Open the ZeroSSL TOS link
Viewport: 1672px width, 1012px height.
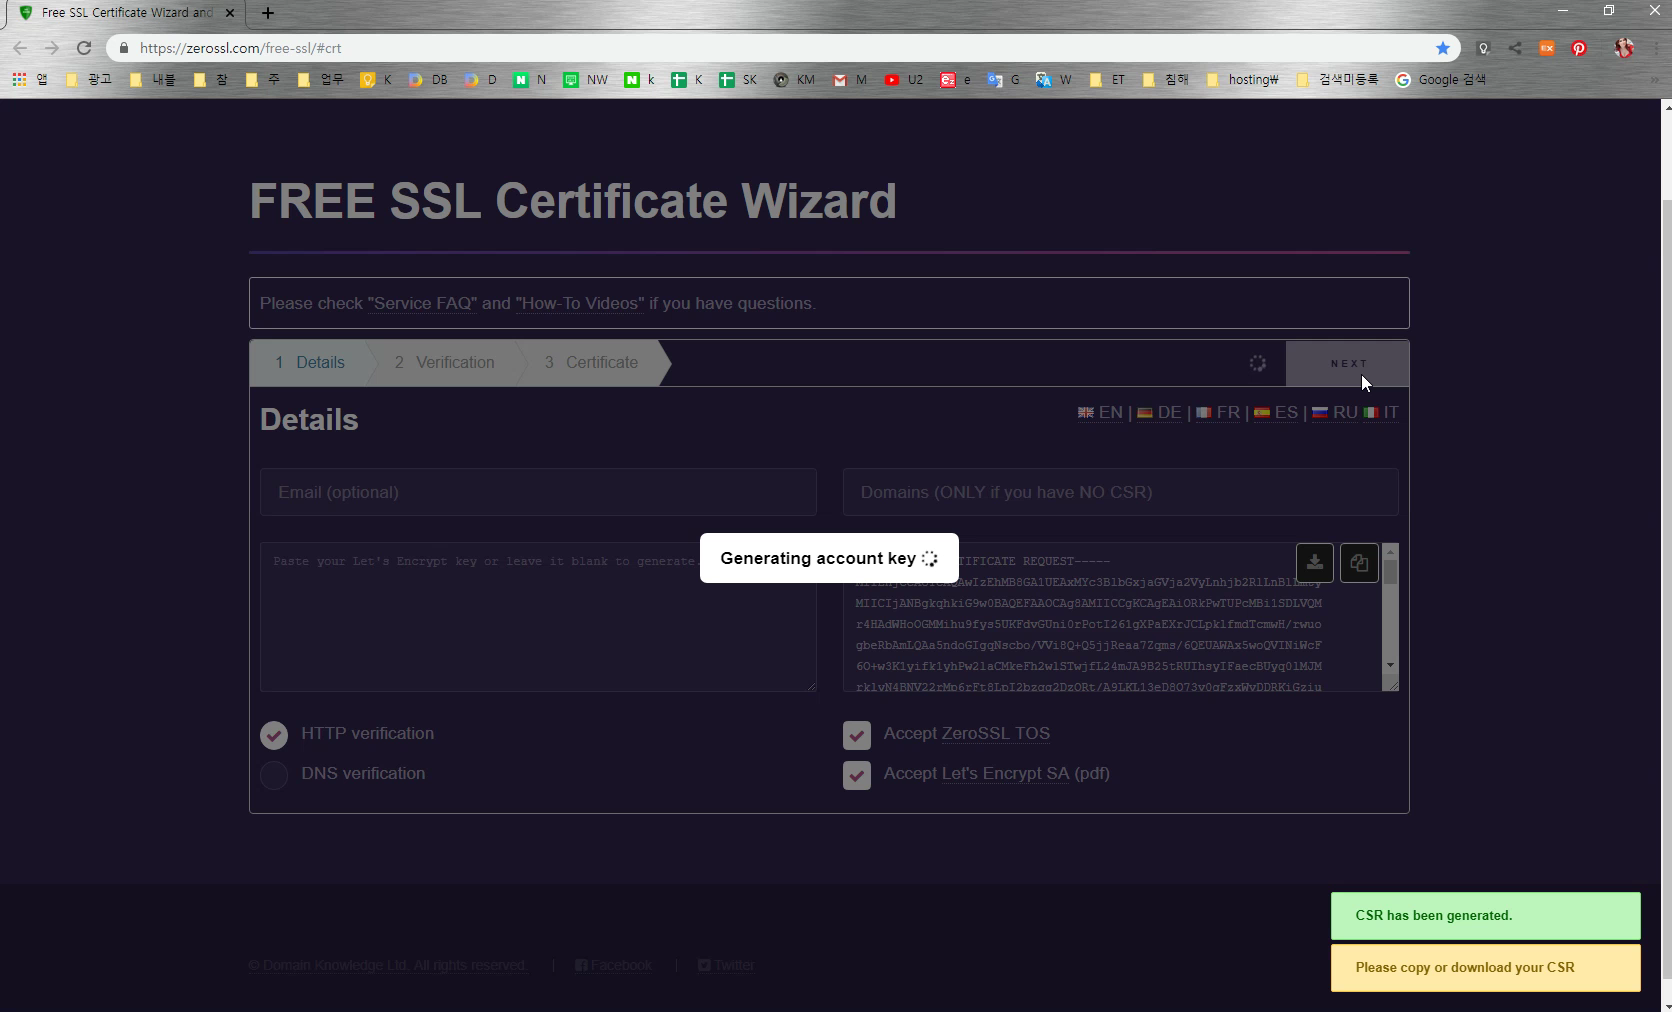995,733
